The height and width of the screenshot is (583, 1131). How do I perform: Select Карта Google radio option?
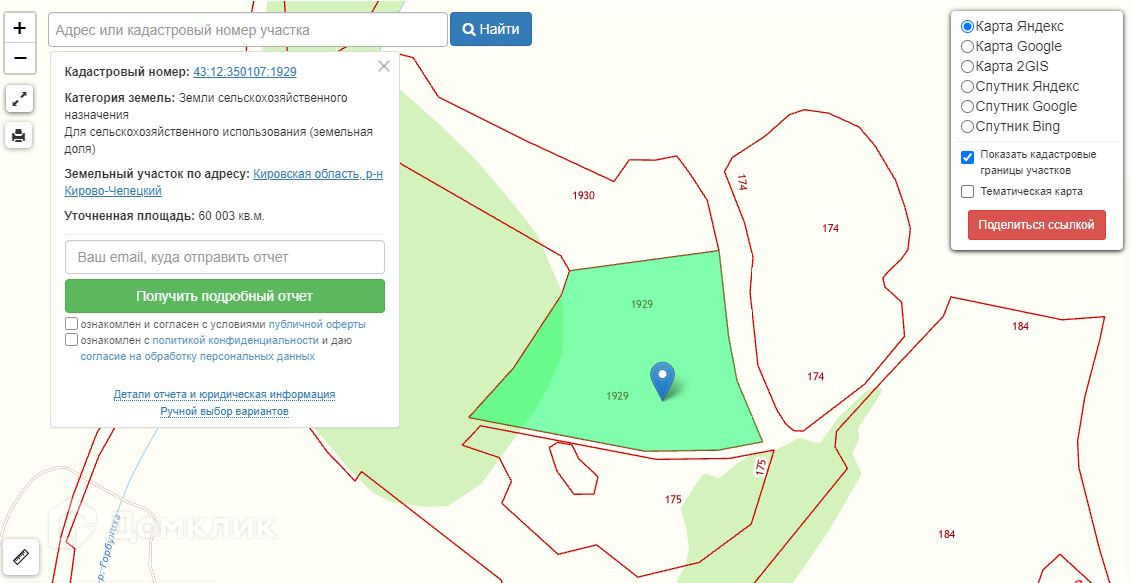[967, 47]
